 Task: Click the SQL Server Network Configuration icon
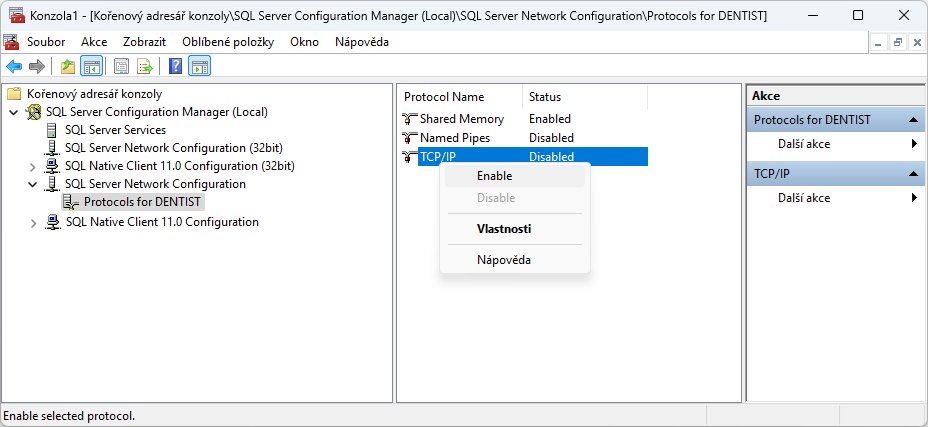coord(52,184)
